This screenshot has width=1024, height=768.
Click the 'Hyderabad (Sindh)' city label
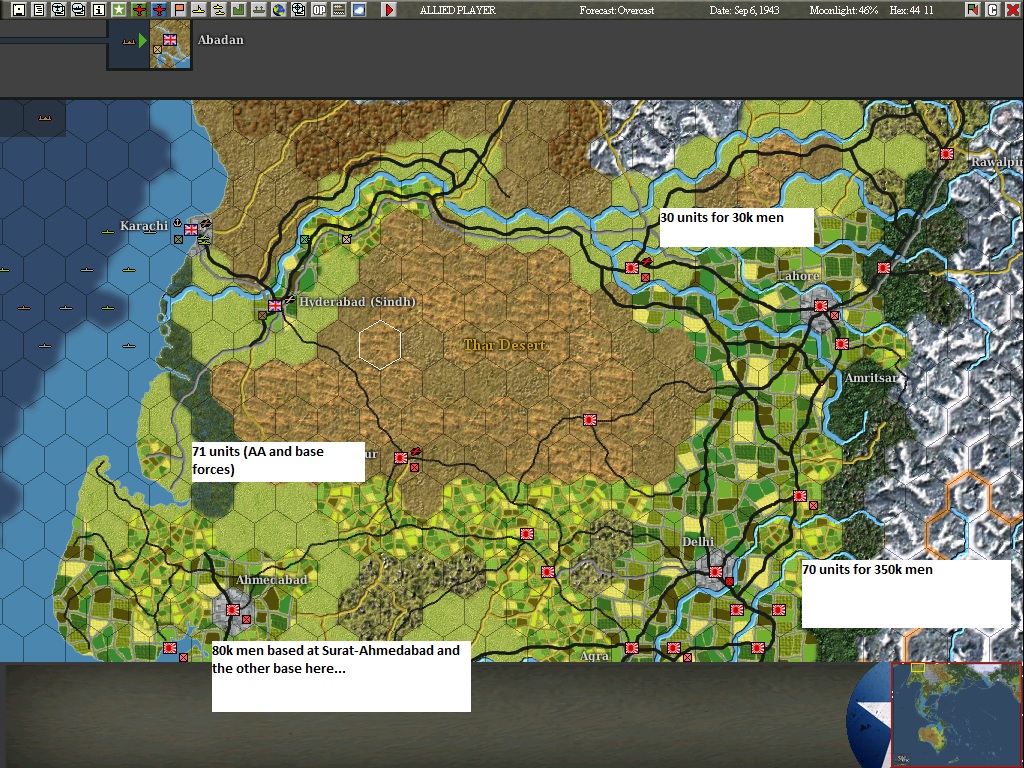click(357, 302)
